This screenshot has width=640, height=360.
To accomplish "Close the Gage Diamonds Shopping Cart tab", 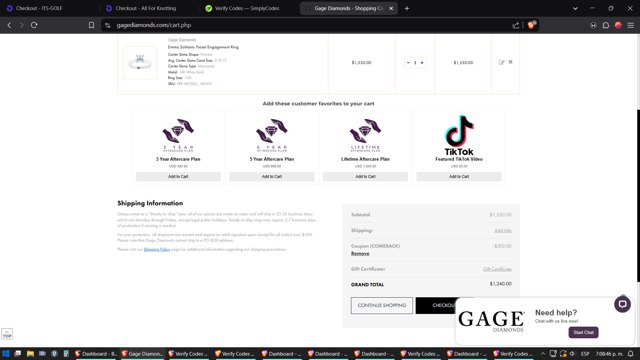I will tap(391, 8).
